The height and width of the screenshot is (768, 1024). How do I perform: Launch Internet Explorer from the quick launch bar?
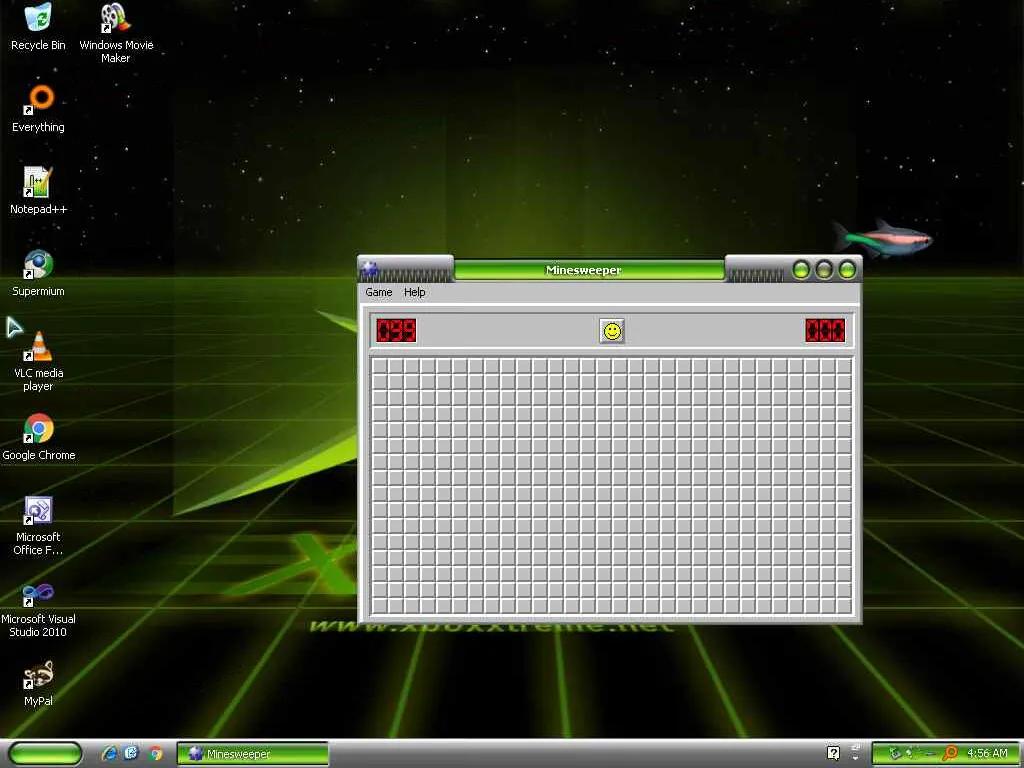(x=110, y=754)
